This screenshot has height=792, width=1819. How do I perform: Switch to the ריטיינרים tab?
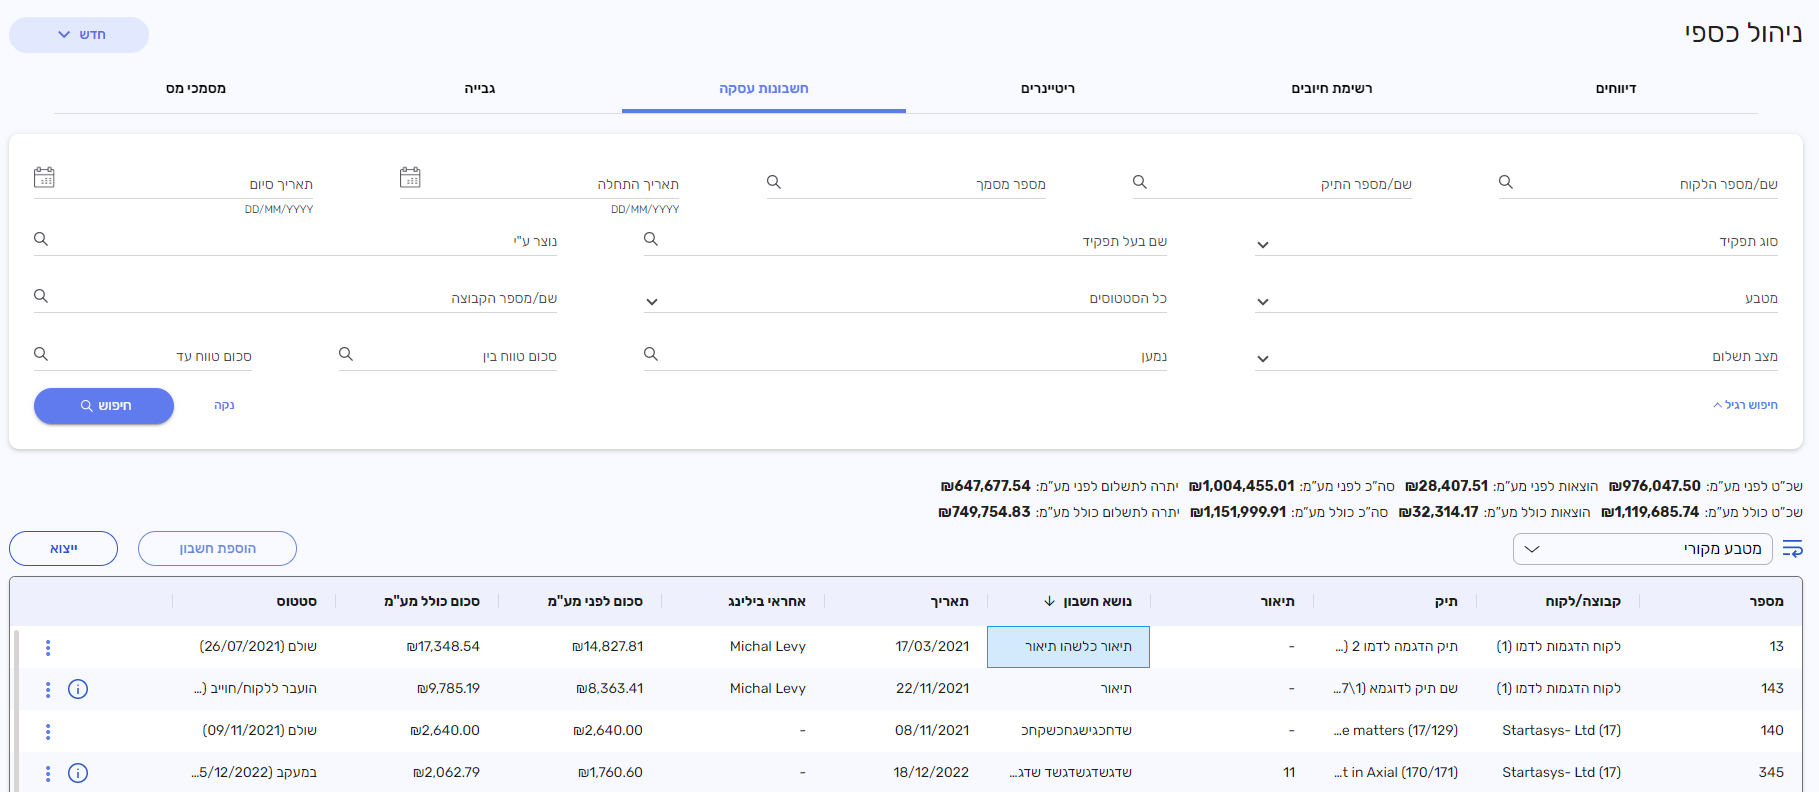[1047, 89]
